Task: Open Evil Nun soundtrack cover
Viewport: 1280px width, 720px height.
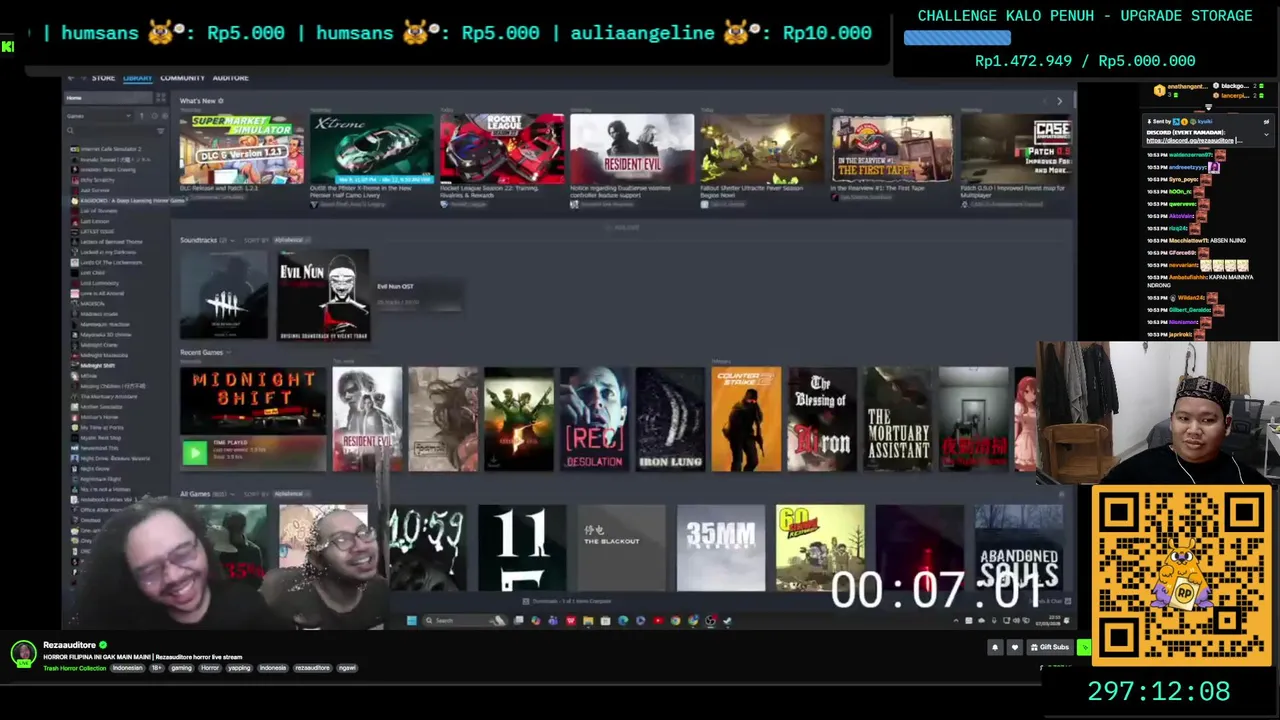Action: [x=324, y=295]
